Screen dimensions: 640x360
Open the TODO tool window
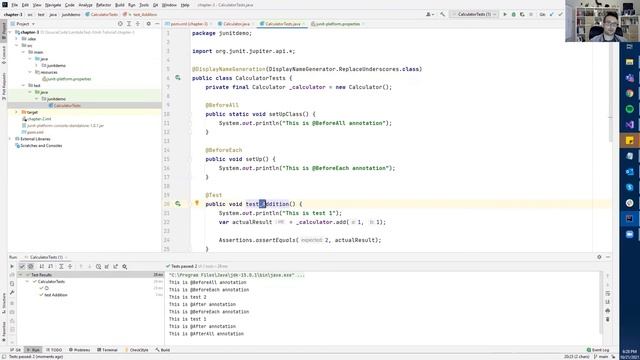(54, 350)
